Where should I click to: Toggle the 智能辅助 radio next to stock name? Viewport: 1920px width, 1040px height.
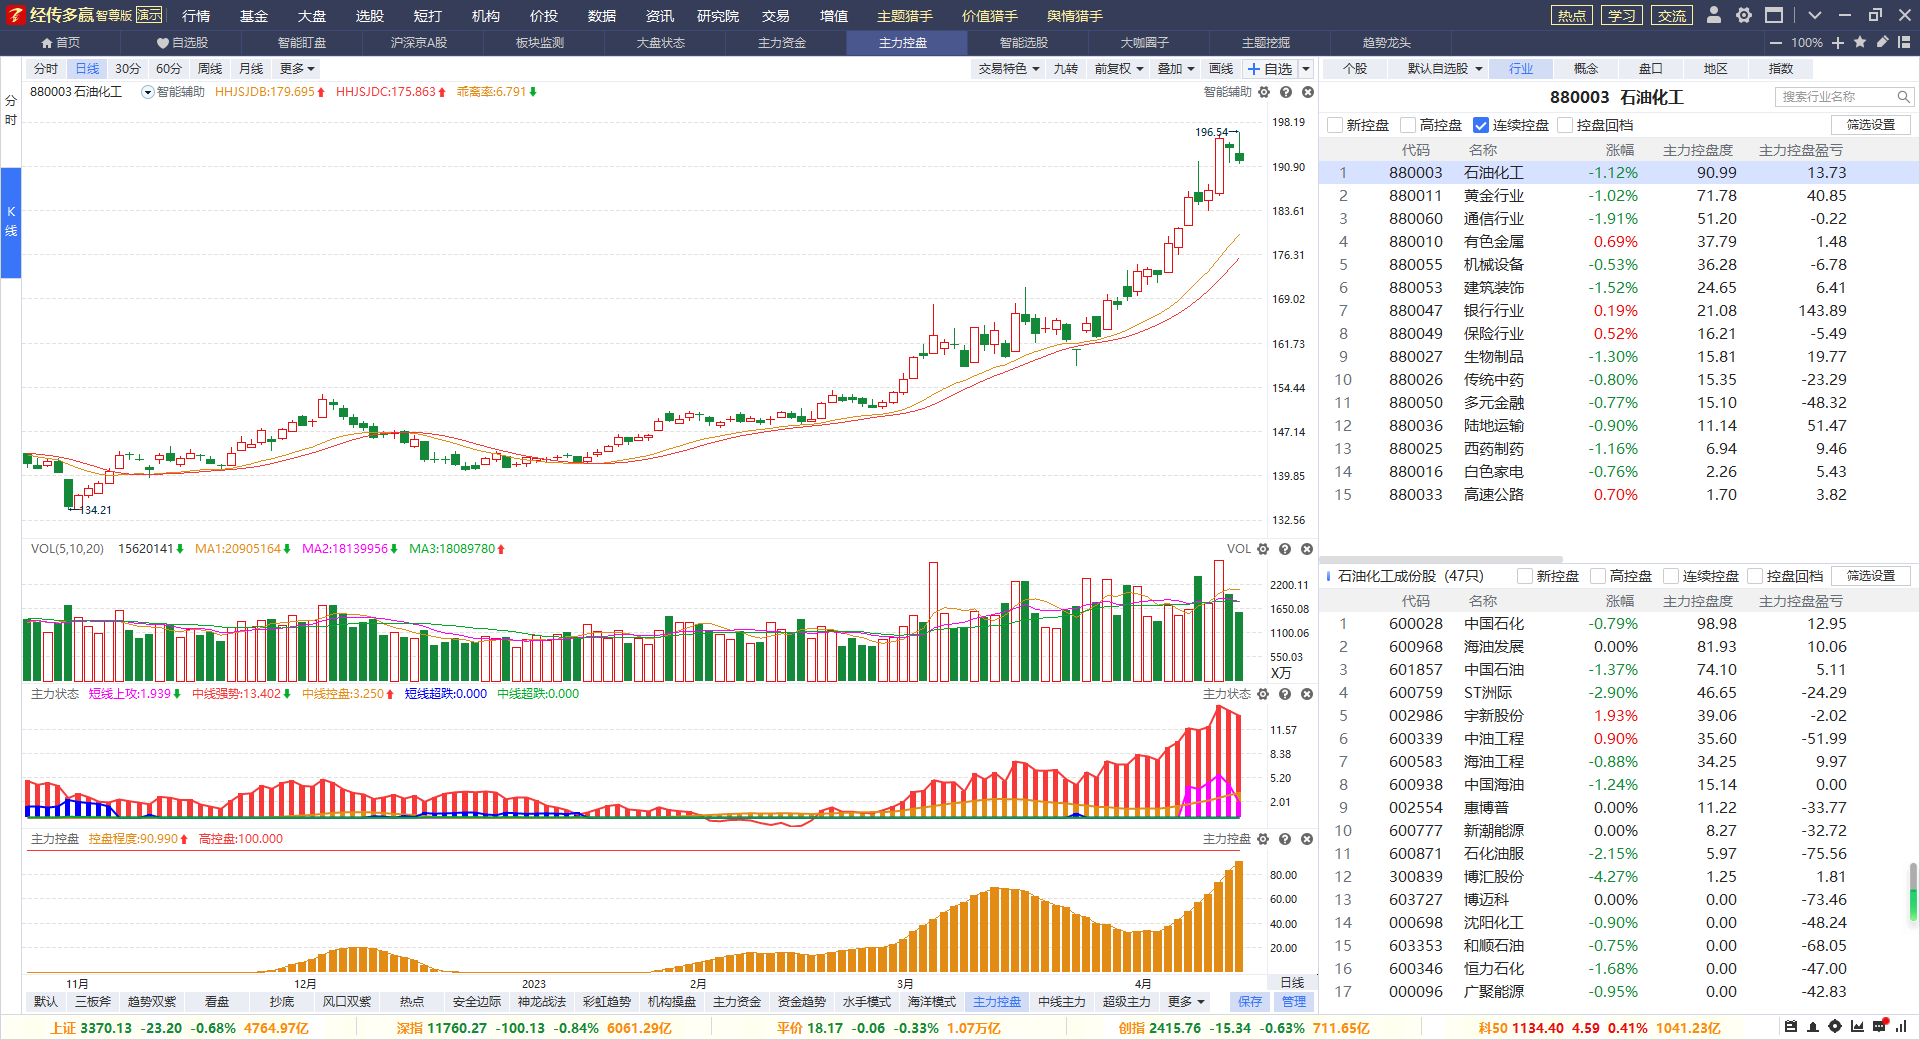(x=148, y=92)
